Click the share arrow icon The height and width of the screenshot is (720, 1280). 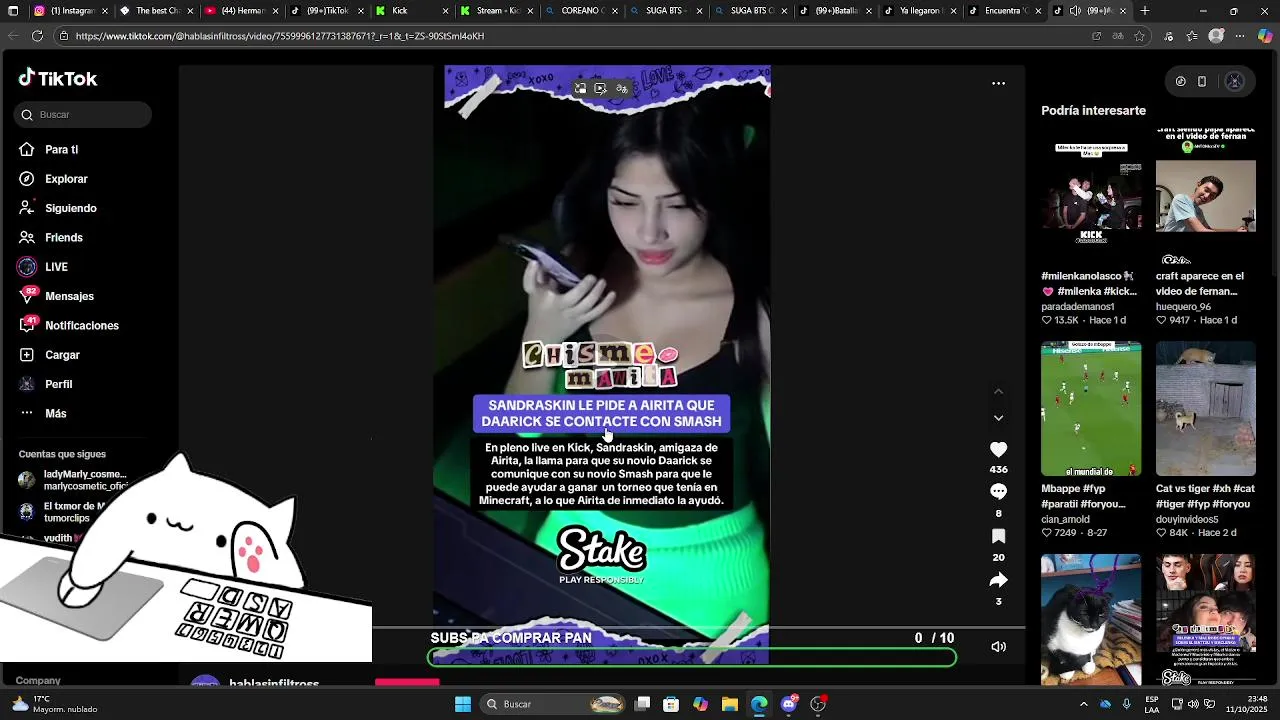998,580
